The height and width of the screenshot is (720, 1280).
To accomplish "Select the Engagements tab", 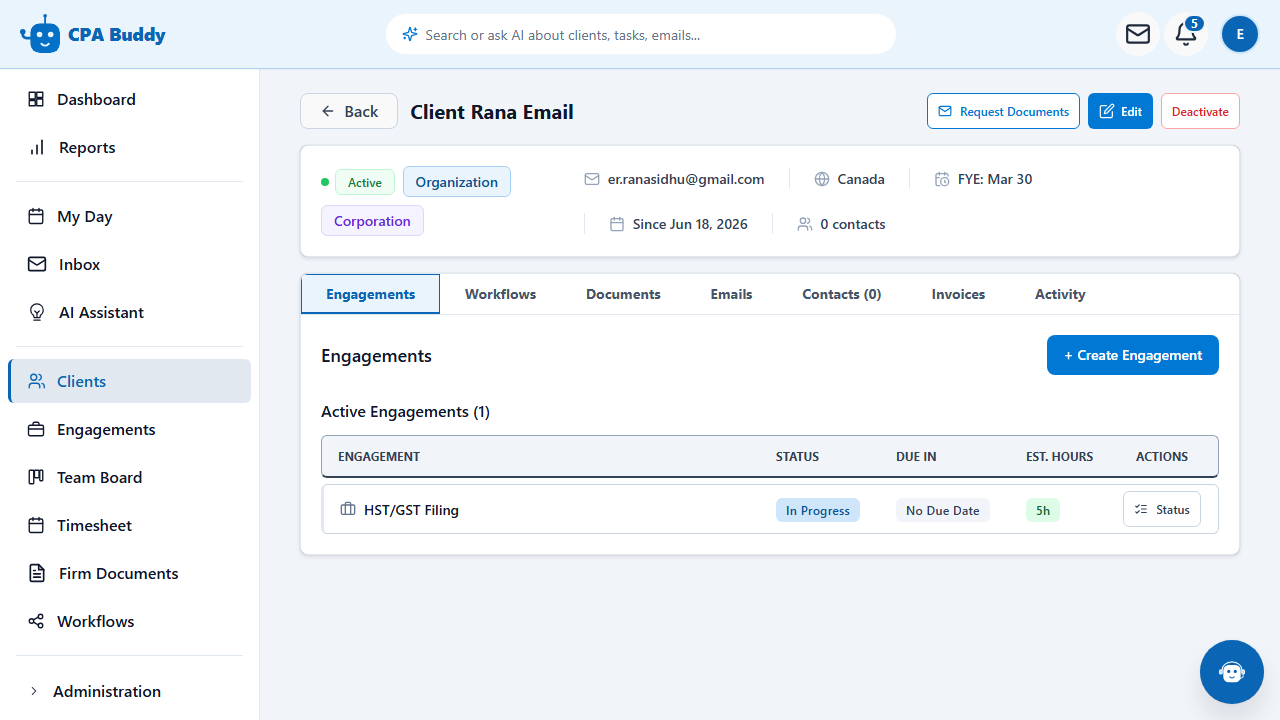I will click(x=371, y=294).
